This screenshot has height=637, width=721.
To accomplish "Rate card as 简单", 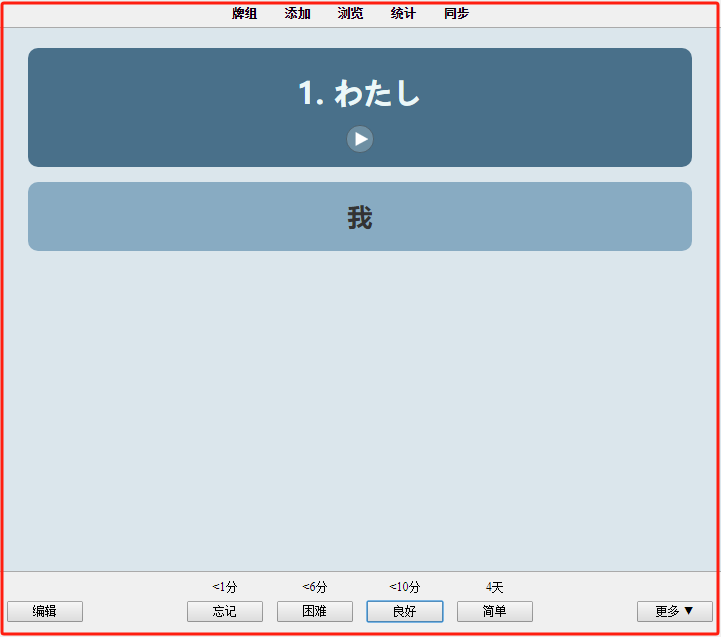I will click(495, 611).
